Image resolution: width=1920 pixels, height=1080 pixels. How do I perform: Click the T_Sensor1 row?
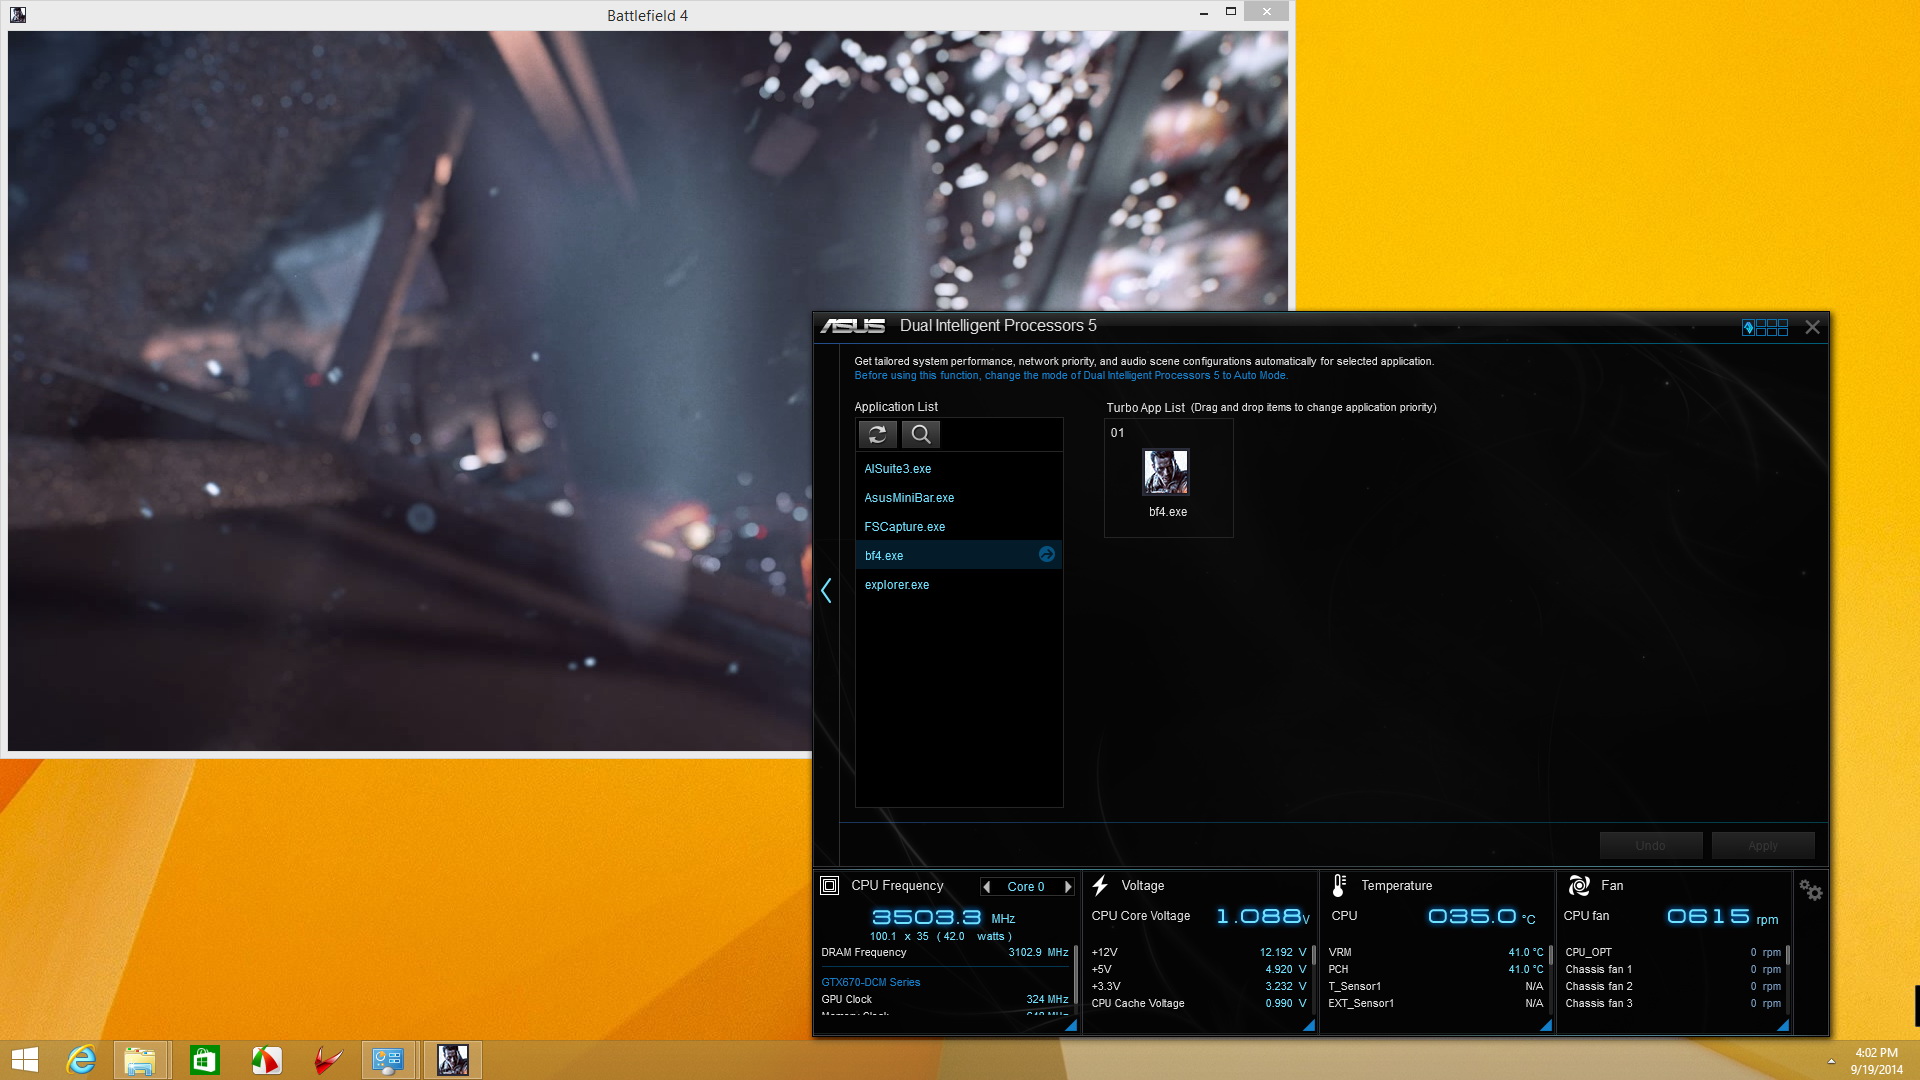[x=1436, y=987]
